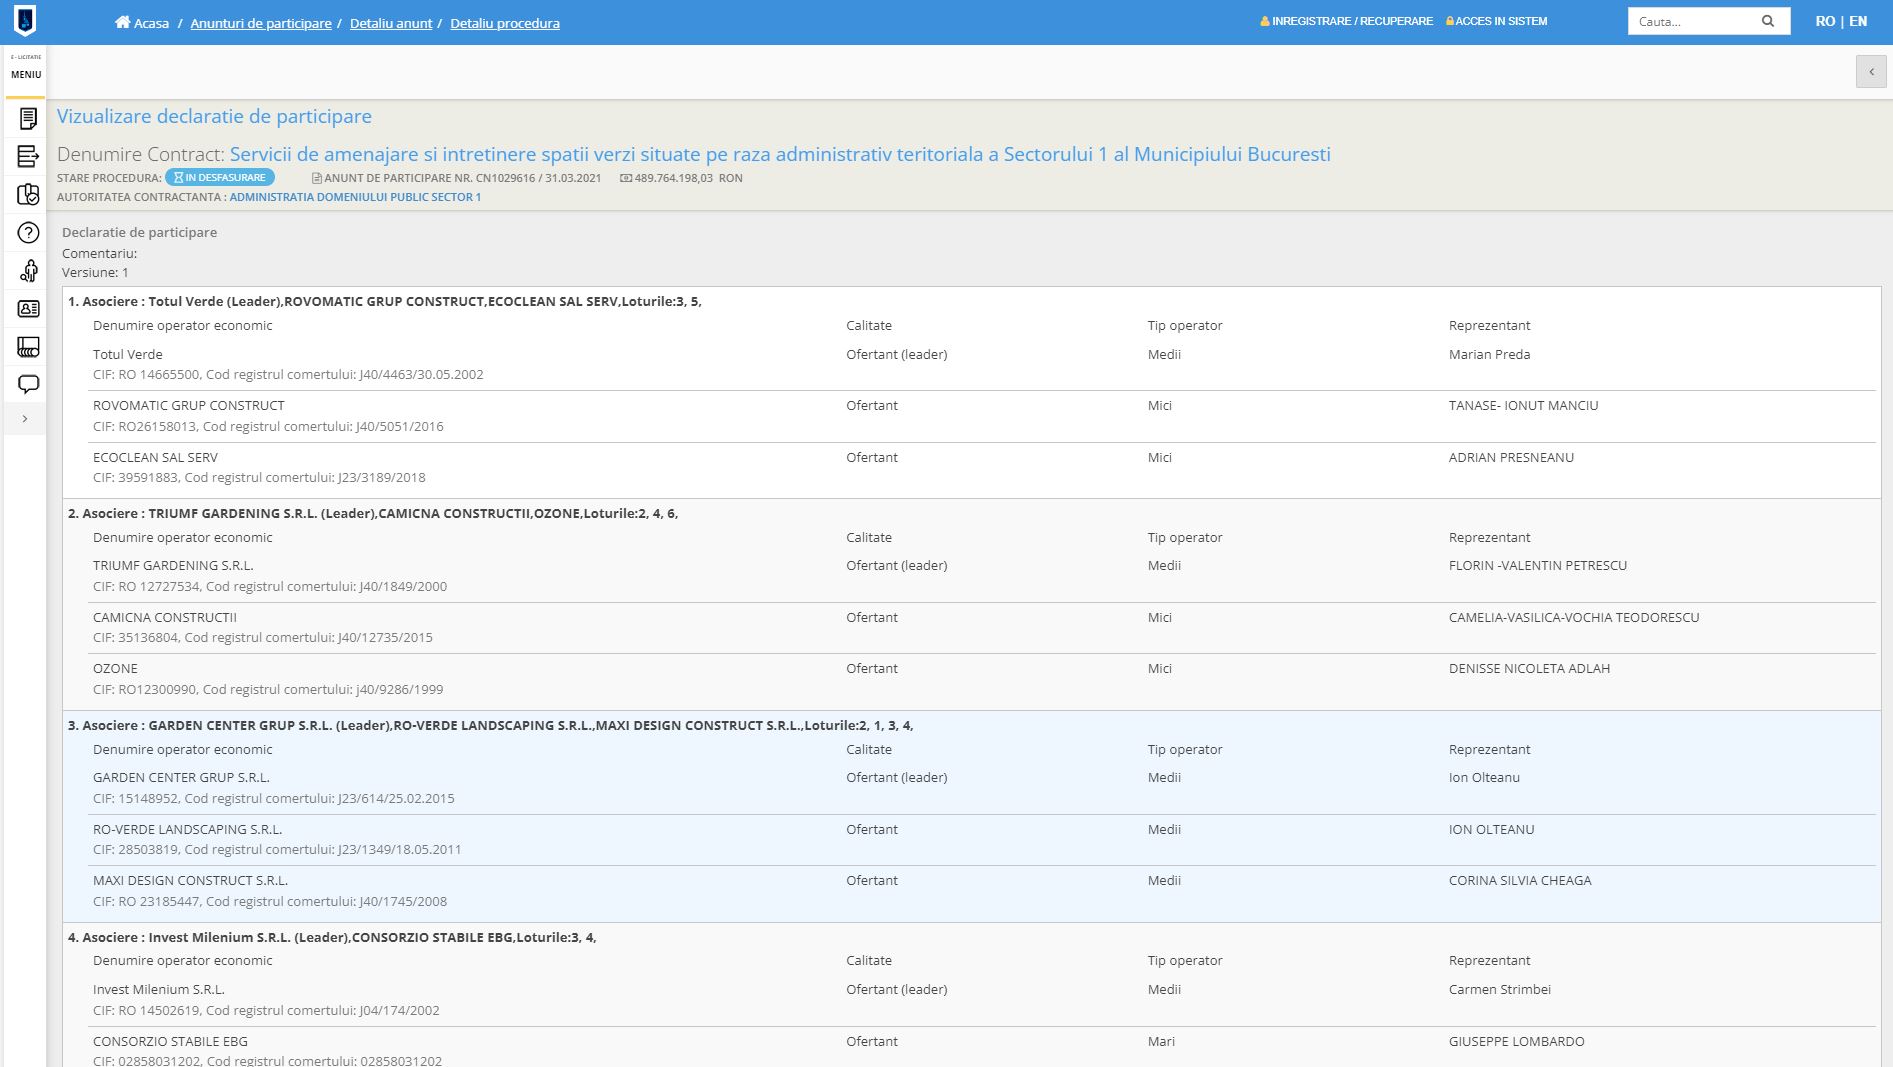This screenshot has width=1893, height=1067.
Task: Click ROVOMATIC GRUP CONSTRUCT operator name
Action: pyautogui.click(x=188, y=405)
